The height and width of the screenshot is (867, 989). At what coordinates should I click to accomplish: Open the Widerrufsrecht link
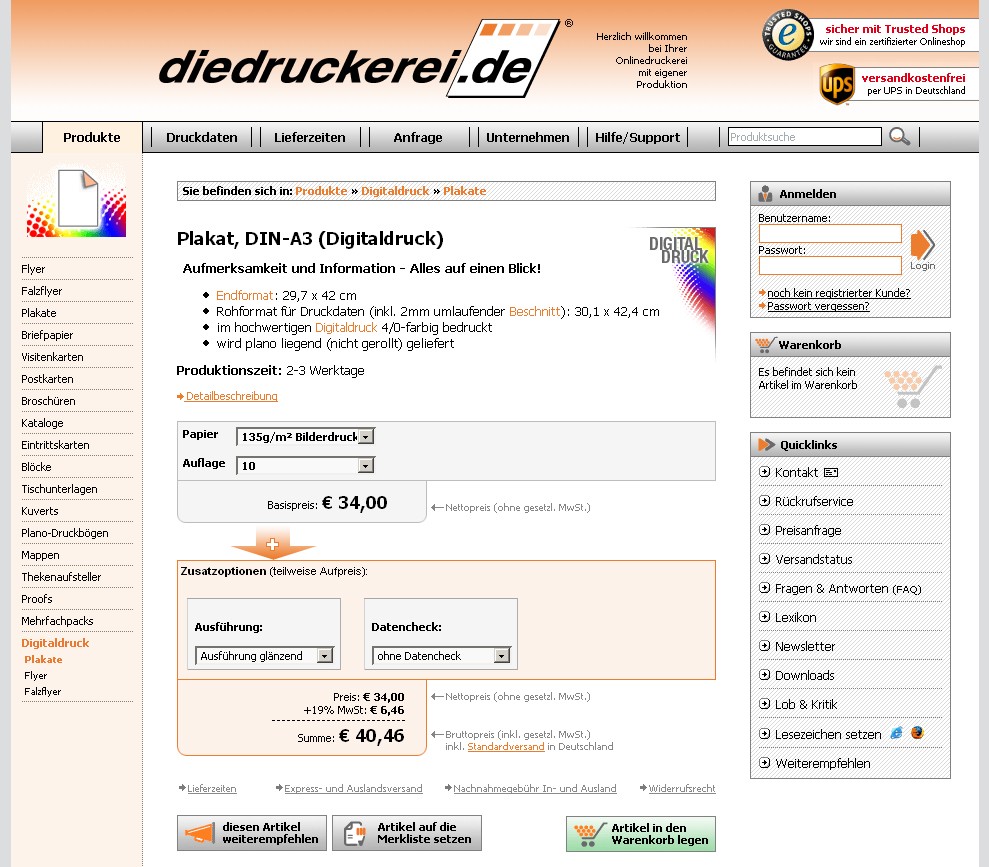682,788
